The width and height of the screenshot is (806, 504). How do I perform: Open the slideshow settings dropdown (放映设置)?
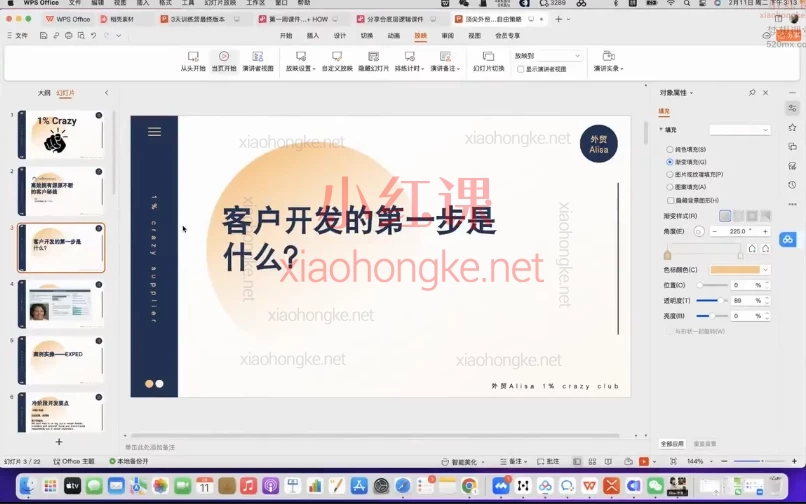tap(301, 61)
